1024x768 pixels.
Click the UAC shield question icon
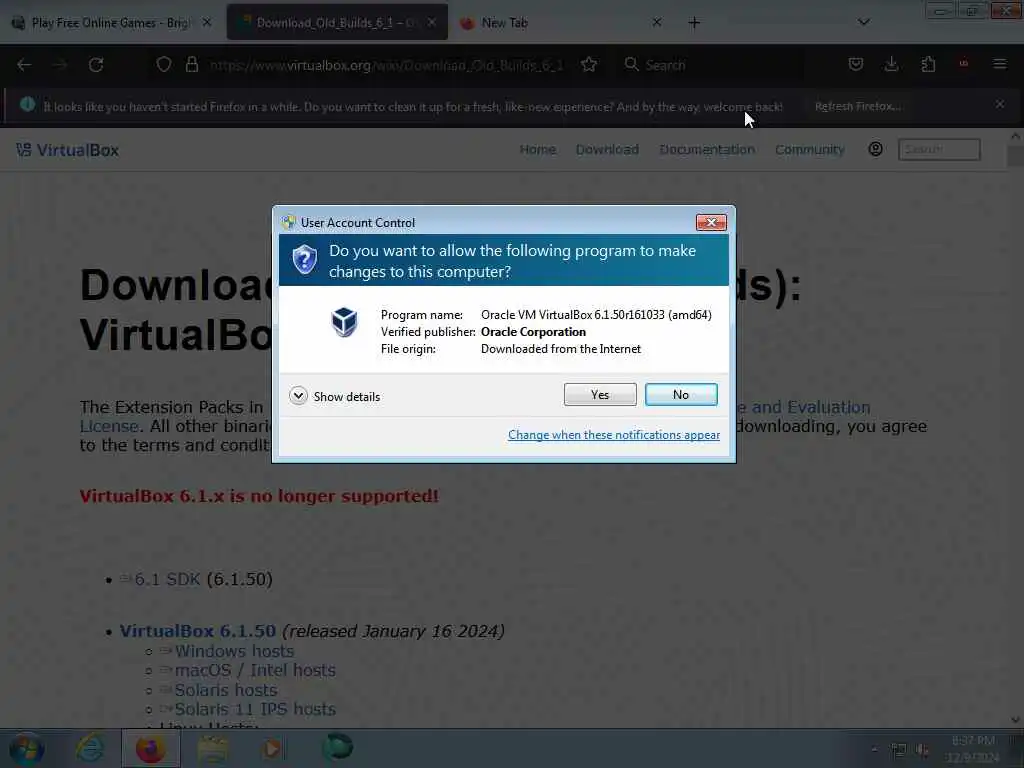point(304,260)
